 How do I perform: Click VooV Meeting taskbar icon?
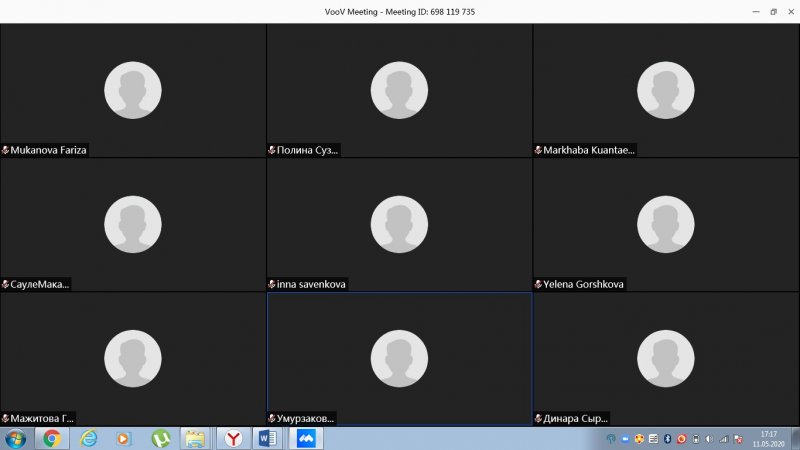306,439
